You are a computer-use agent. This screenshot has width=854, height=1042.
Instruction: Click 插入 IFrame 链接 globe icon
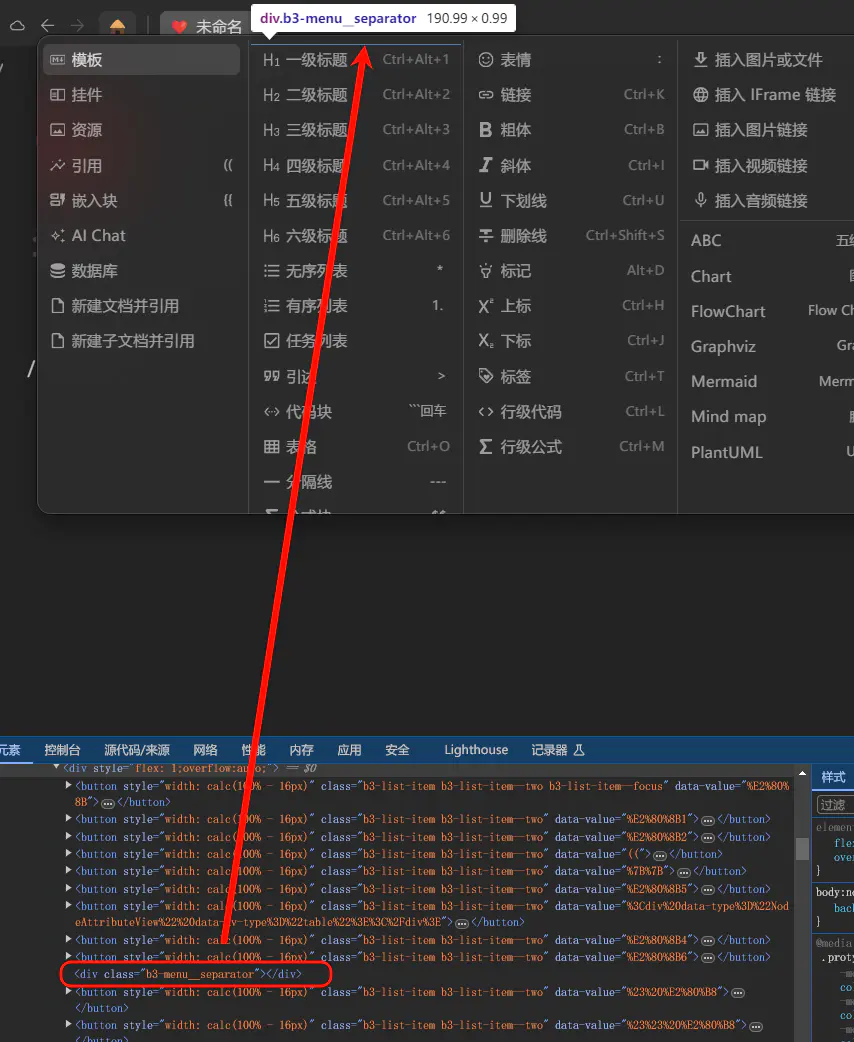point(700,95)
